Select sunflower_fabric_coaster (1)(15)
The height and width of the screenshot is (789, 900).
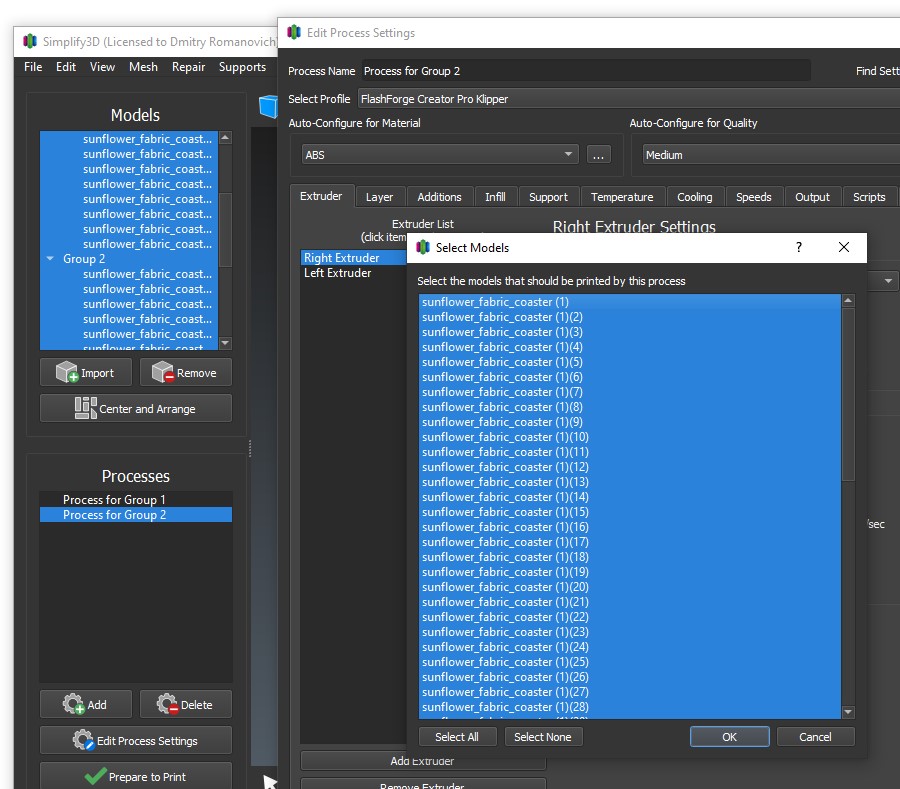(630, 512)
